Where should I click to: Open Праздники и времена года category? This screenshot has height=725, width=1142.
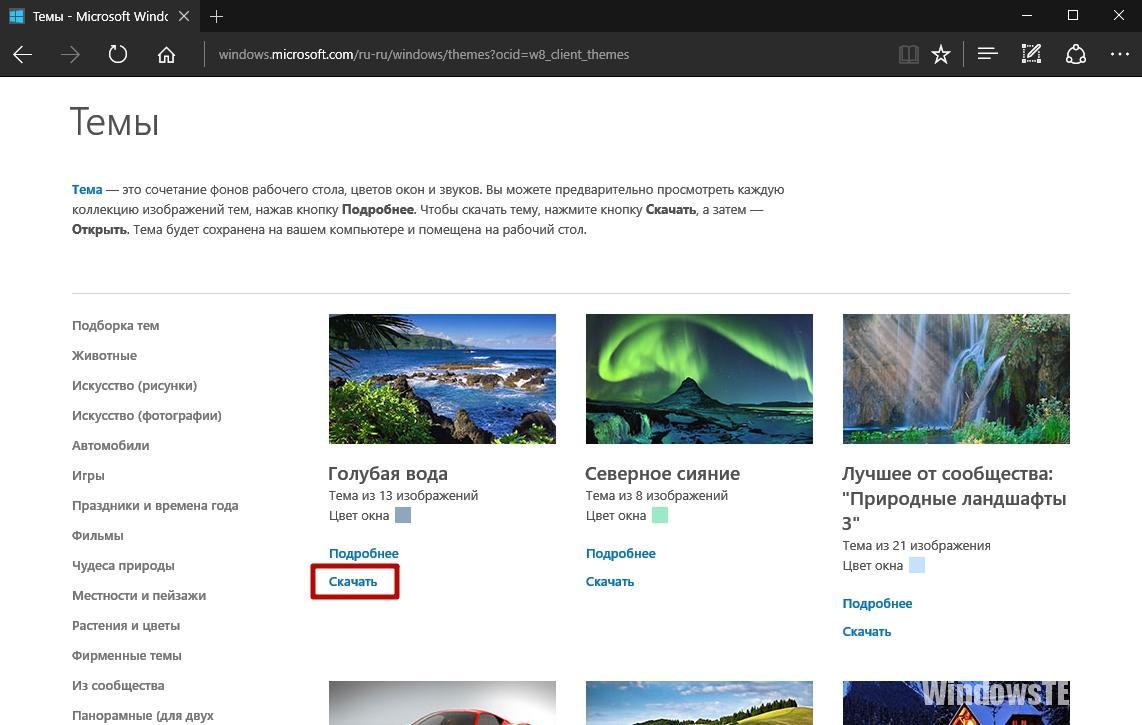click(x=155, y=506)
